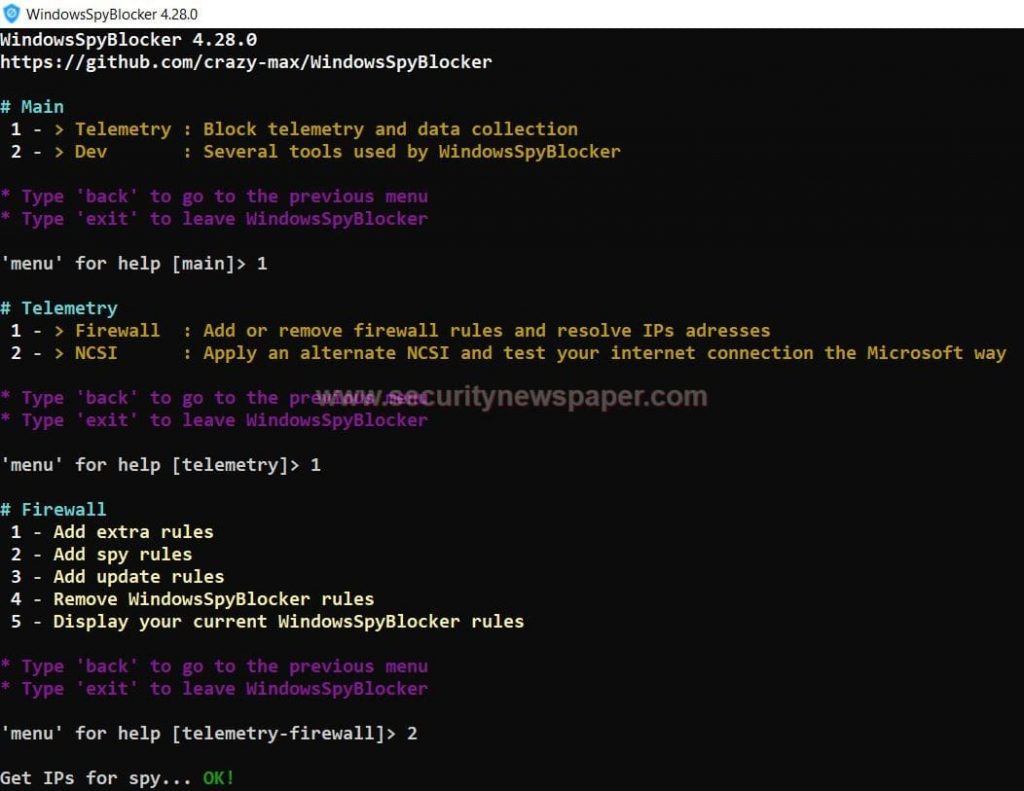The image size is (1024, 791).
Task: Click the '# Firewall' section heading
Action: tap(53, 509)
